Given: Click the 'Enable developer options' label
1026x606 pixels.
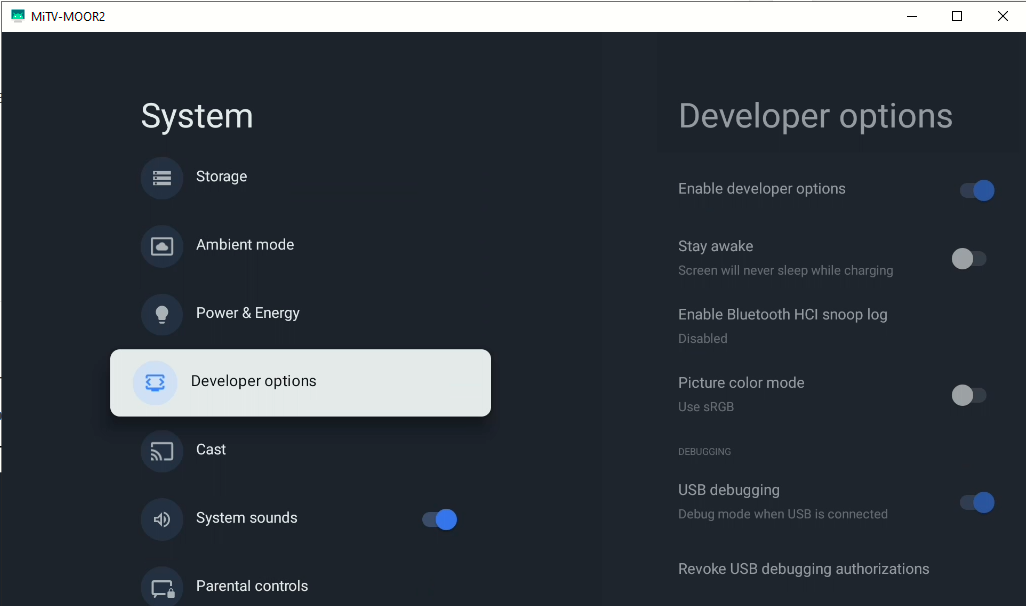Looking at the screenshot, I should (762, 189).
